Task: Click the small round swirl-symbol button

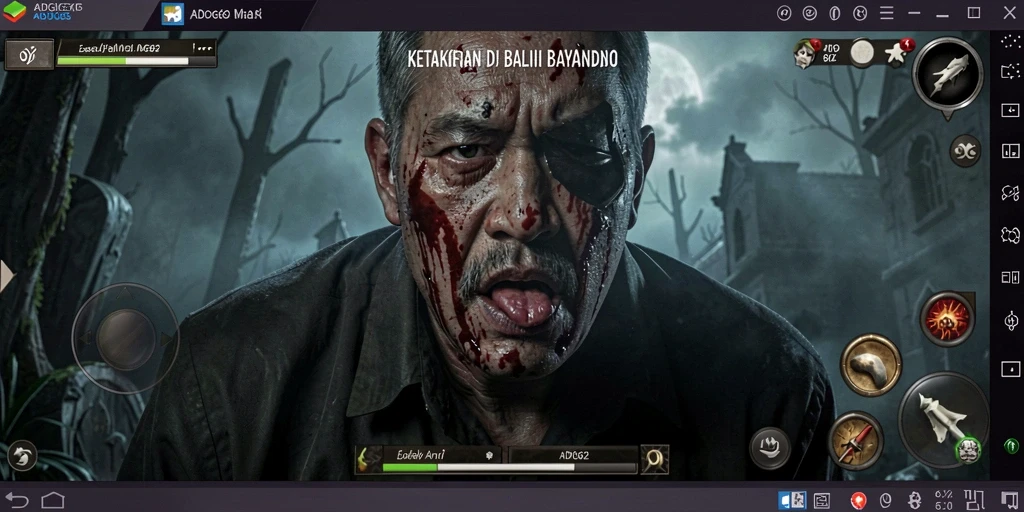Action: pos(965,152)
